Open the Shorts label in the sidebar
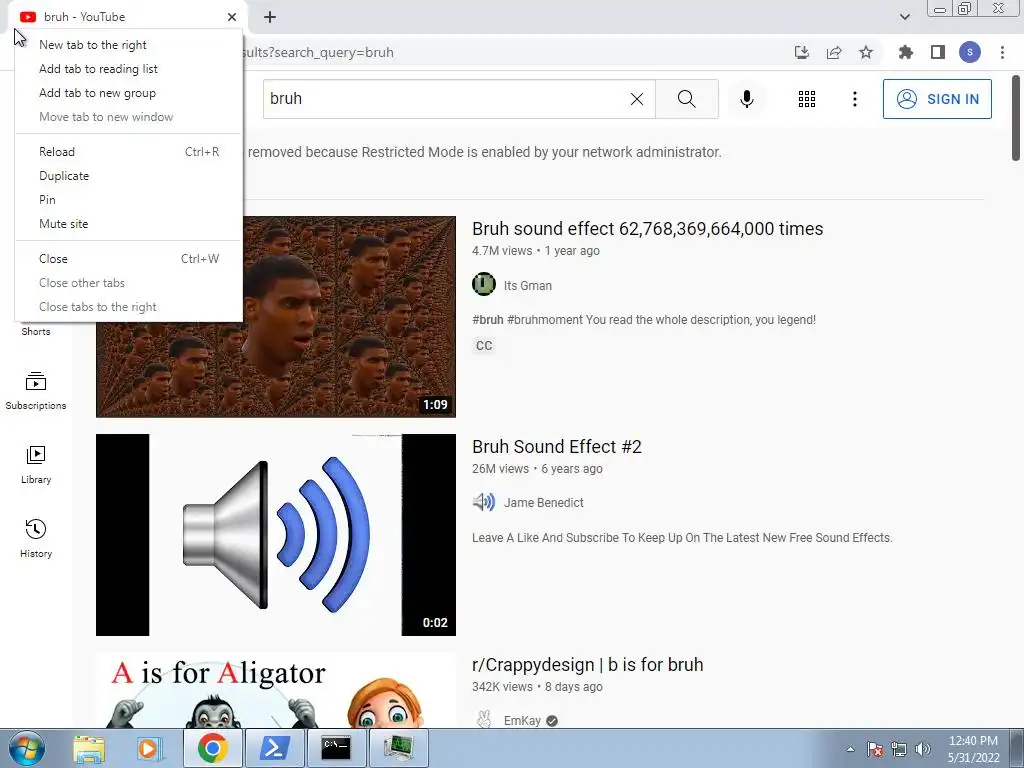1024x768 pixels. [x=36, y=332]
